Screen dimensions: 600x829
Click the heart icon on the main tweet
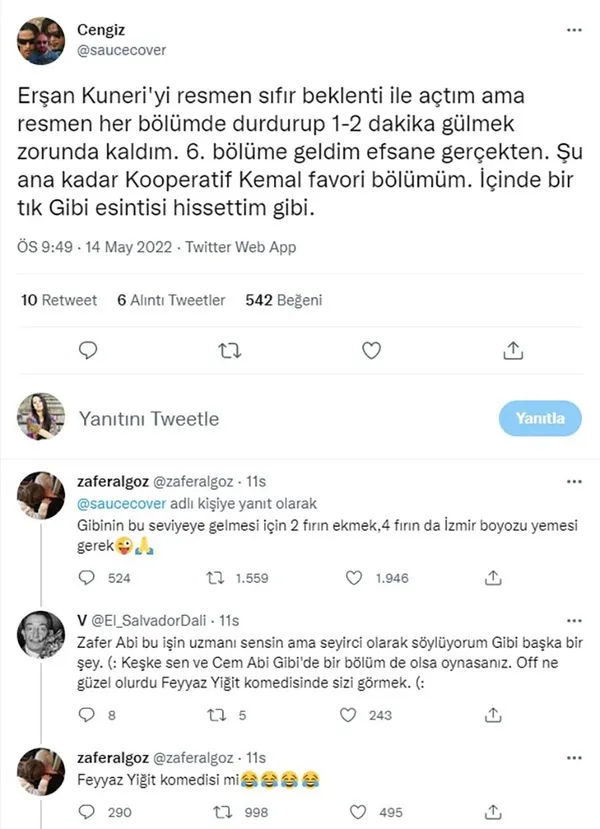[x=371, y=350]
